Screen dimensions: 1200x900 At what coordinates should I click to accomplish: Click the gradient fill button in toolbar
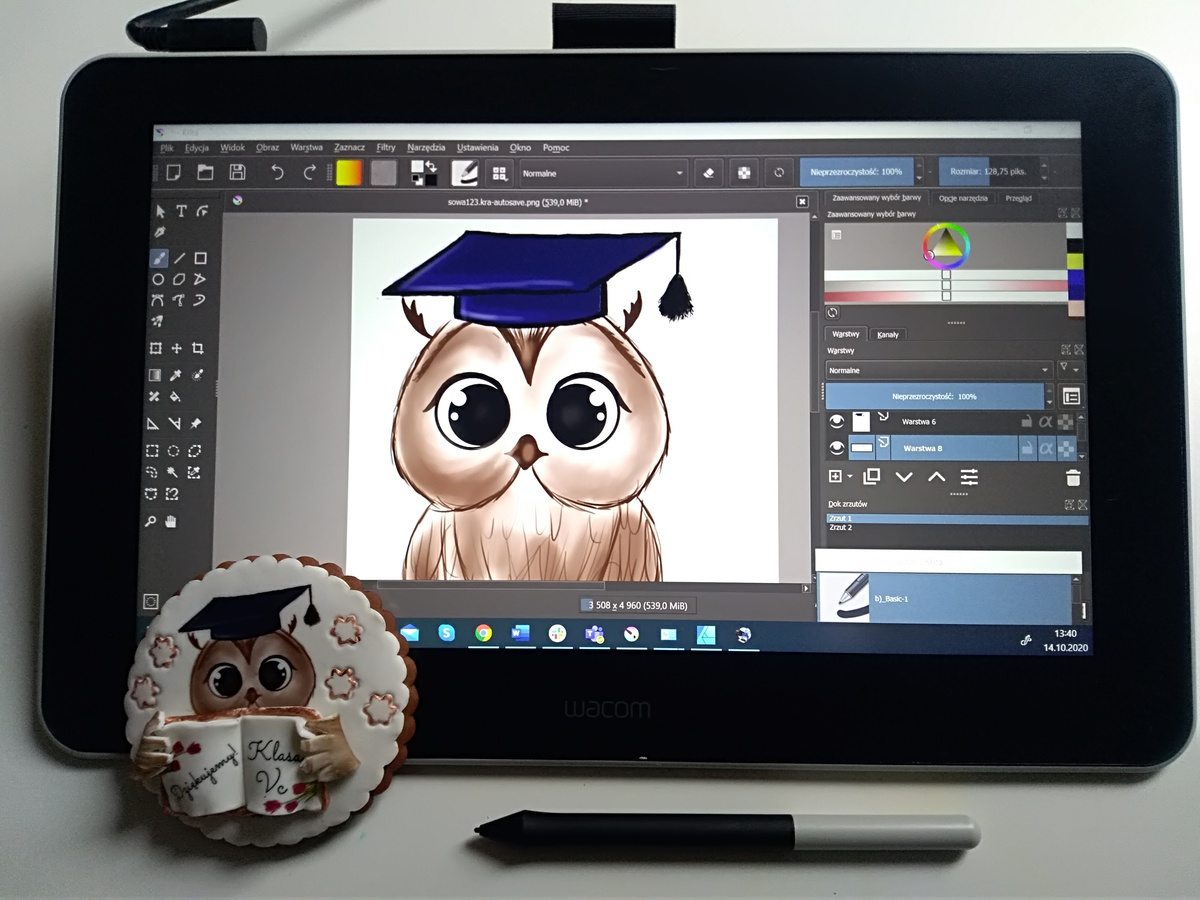pos(350,172)
